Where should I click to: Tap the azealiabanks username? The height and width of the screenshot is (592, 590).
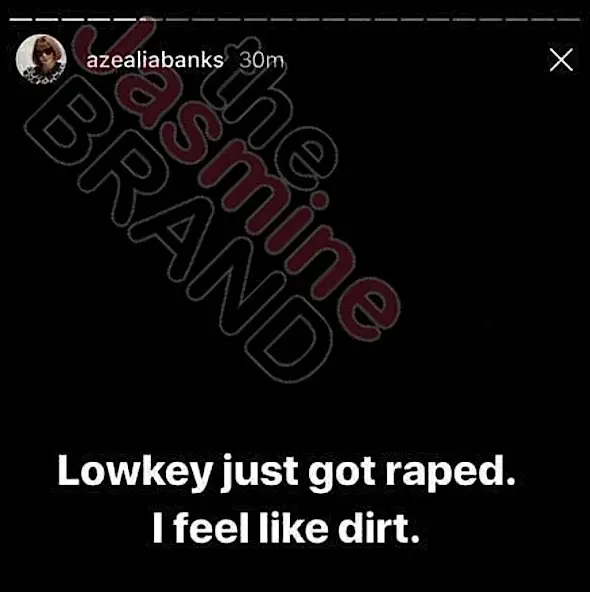click(x=155, y=60)
